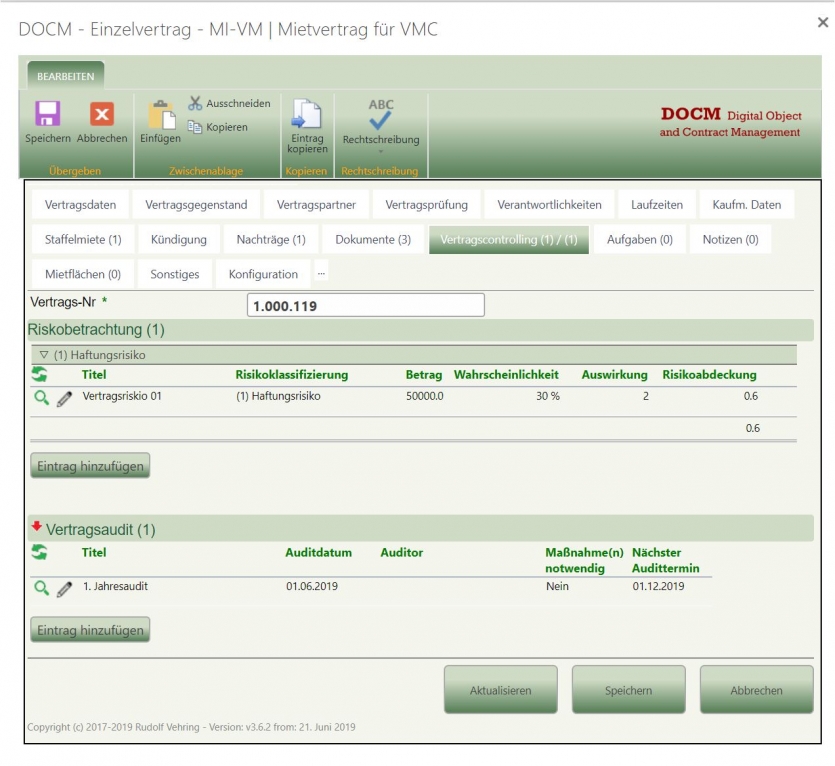Image resolution: width=835 pixels, height=766 pixels.
Task: Open the Mietflächen (0) tab
Action: (x=83, y=274)
